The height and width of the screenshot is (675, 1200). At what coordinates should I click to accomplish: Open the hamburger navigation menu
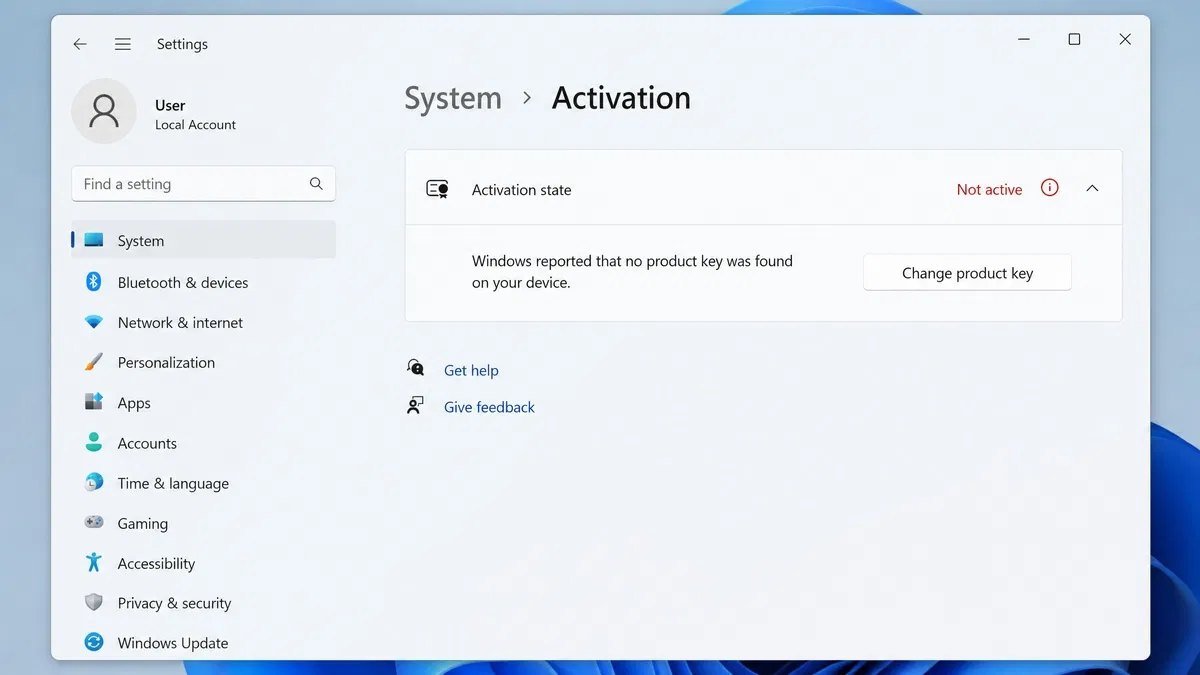(123, 44)
